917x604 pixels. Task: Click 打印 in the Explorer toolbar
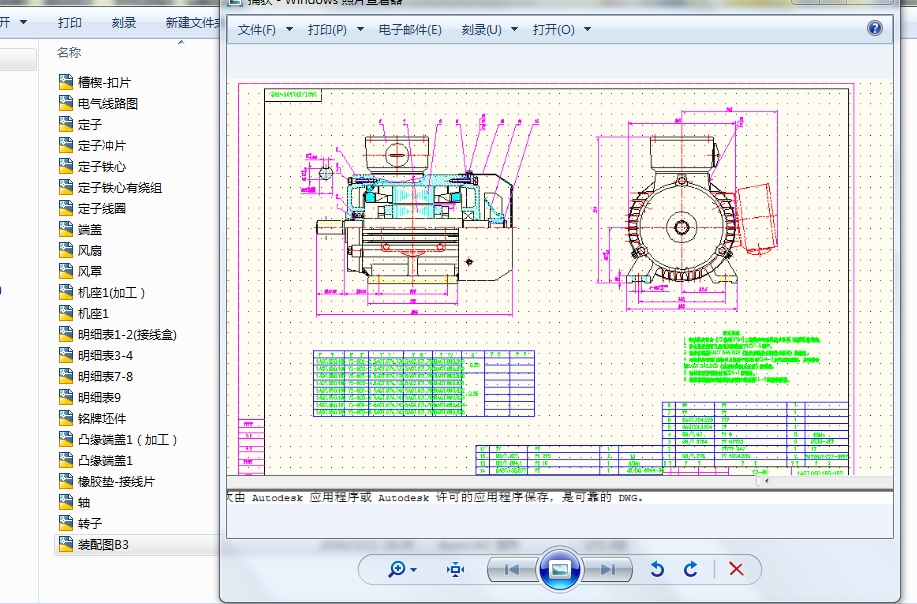click(70, 22)
